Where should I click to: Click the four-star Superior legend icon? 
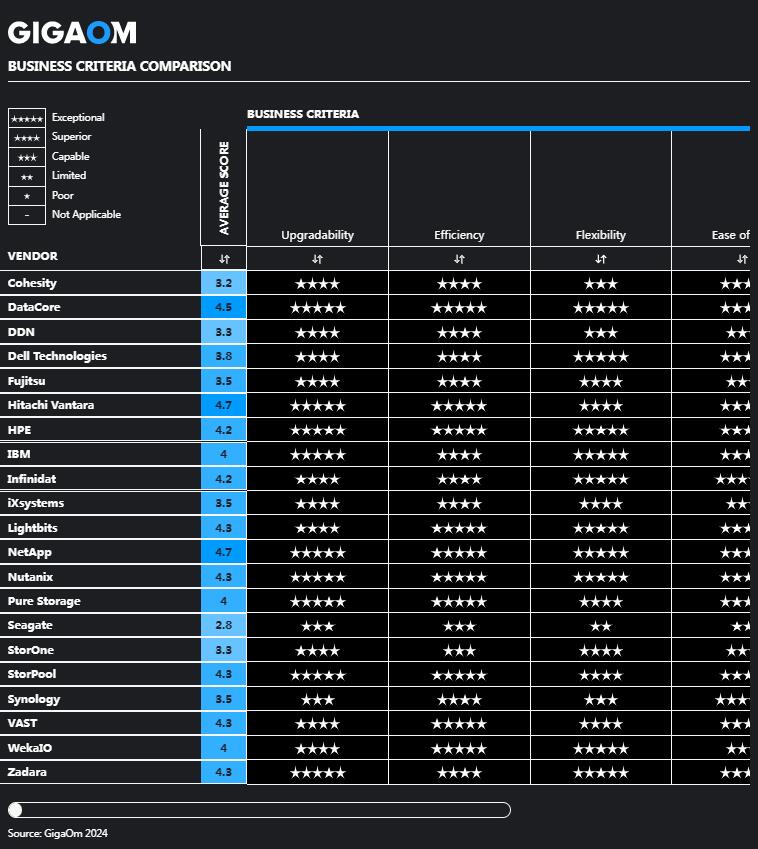tap(27, 137)
